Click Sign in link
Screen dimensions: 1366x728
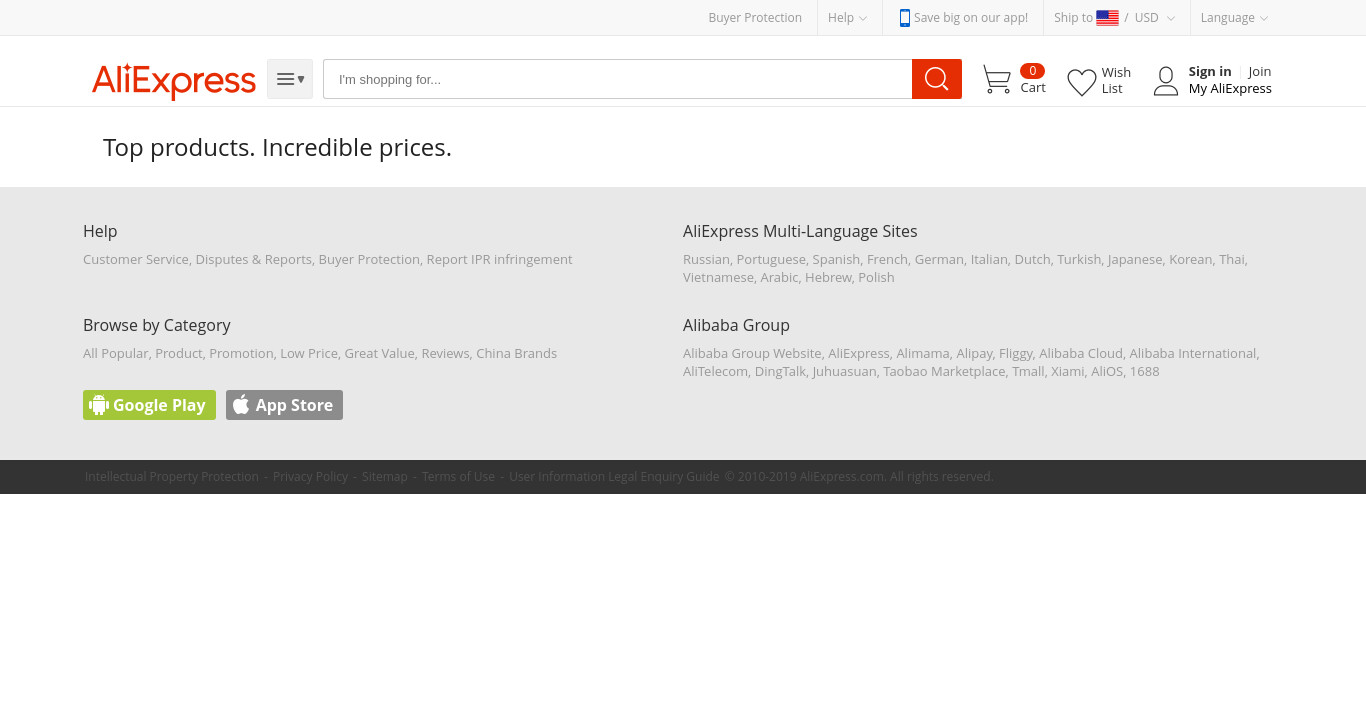(x=1210, y=71)
